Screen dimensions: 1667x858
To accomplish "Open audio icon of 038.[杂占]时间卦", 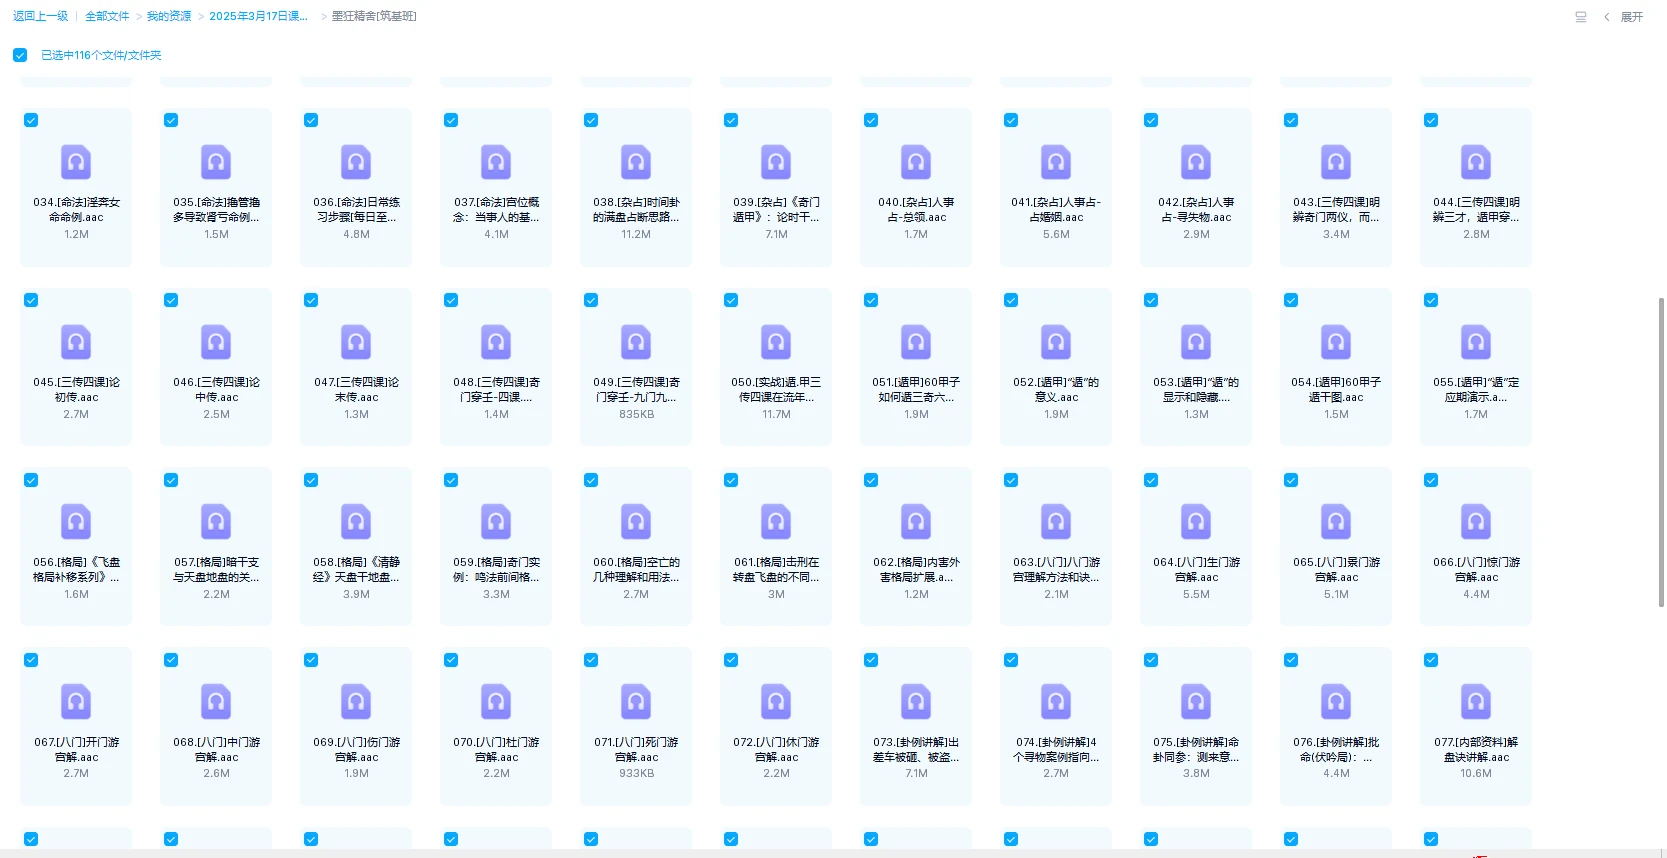I will coord(636,162).
